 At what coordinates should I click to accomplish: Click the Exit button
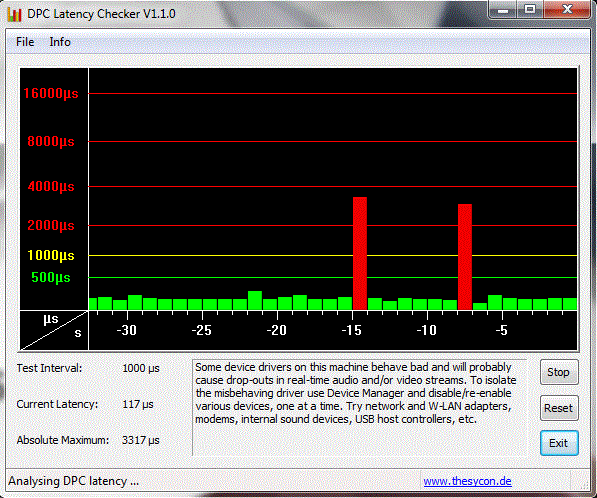[x=559, y=443]
